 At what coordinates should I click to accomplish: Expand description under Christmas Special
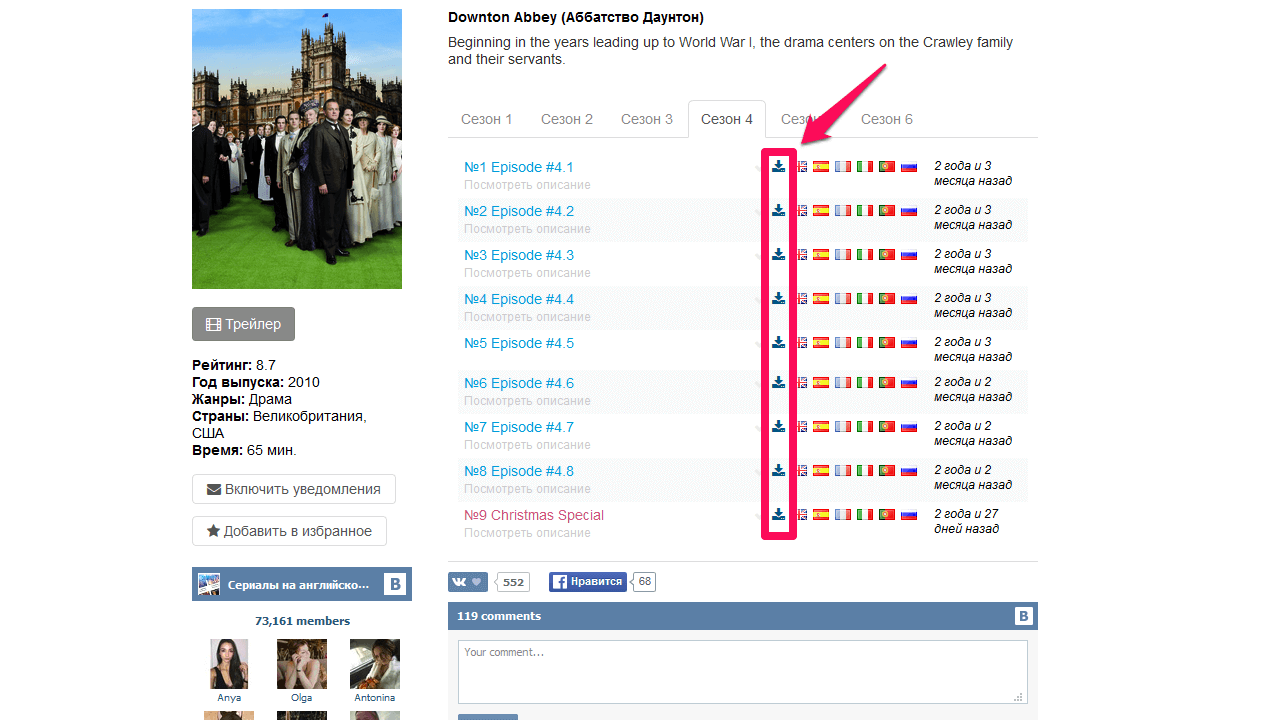(527, 533)
